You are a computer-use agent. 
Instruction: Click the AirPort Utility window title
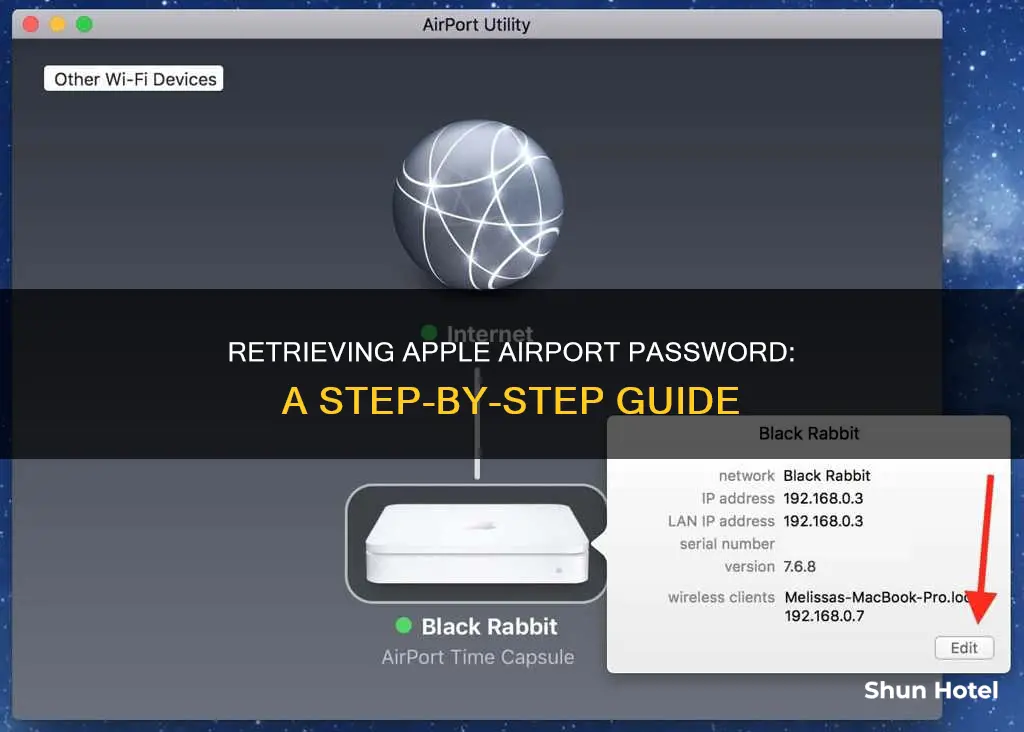click(x=476, y=25)
